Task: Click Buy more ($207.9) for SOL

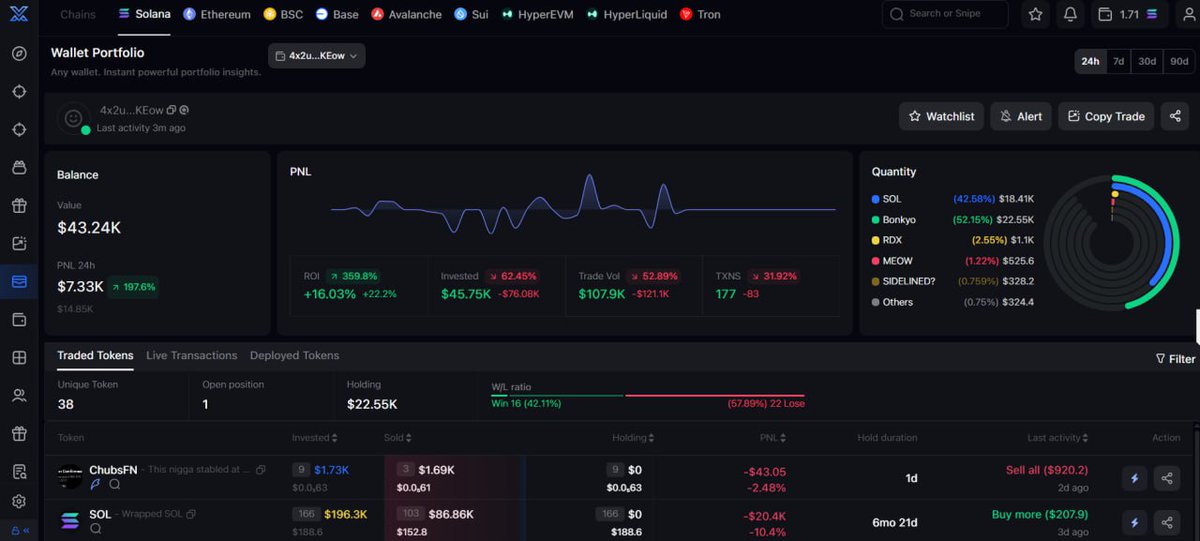Action: pyautogui.click(x=1040, y=514)
